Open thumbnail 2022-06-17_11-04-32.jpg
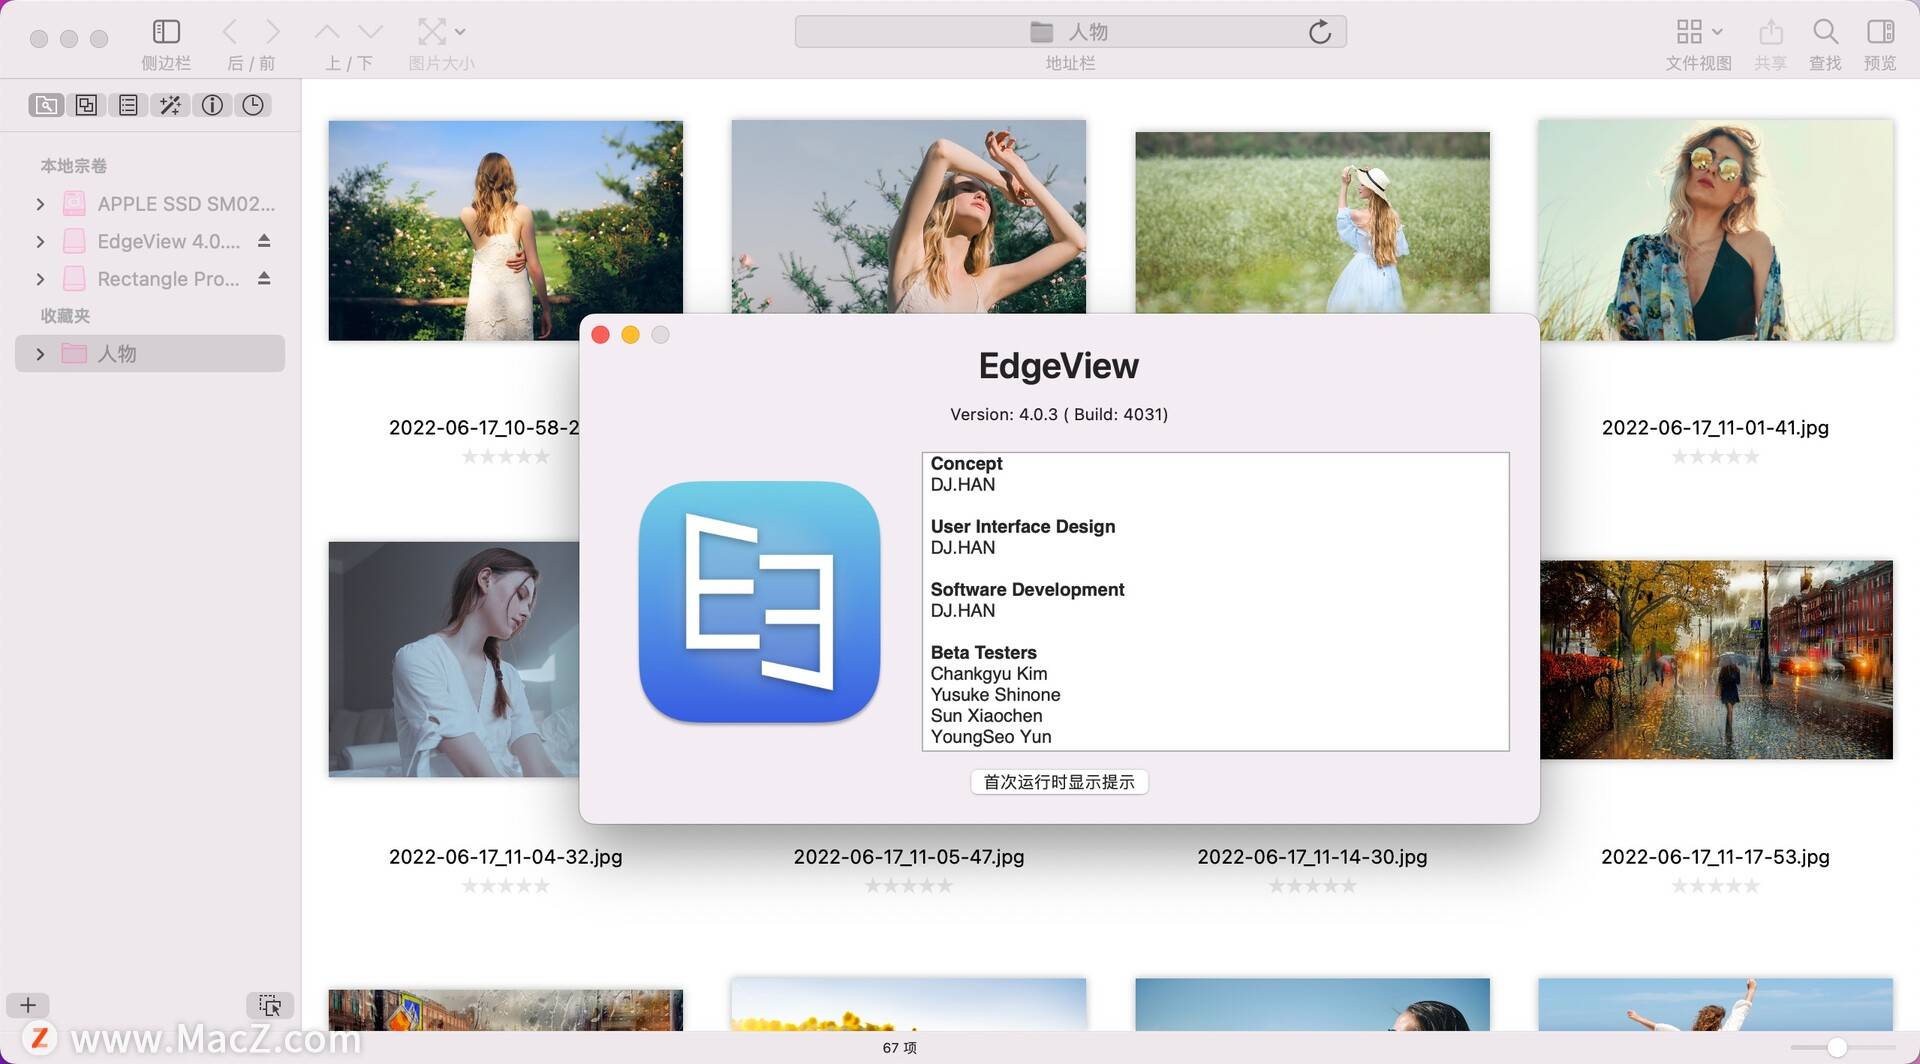This screenshot has width=1920, height=1064. [454, 659]
